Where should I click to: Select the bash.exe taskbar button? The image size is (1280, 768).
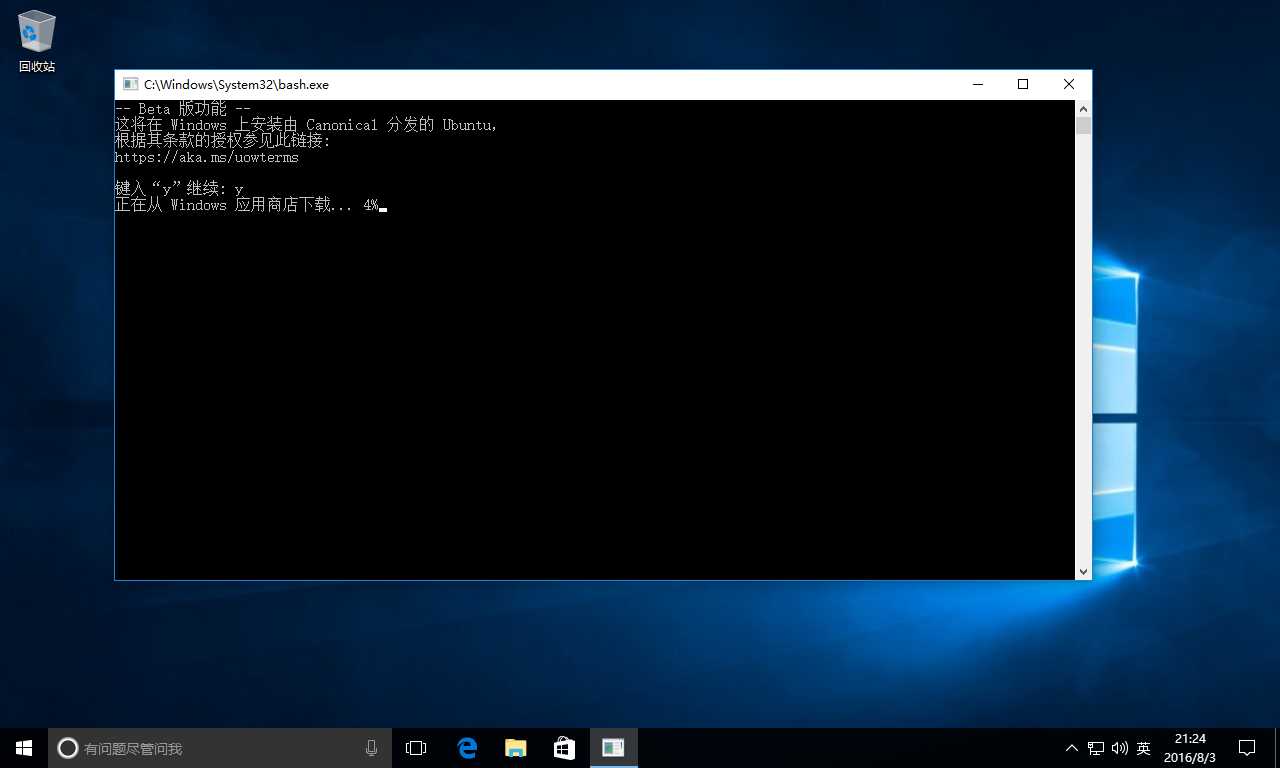[x=613, y=748]
